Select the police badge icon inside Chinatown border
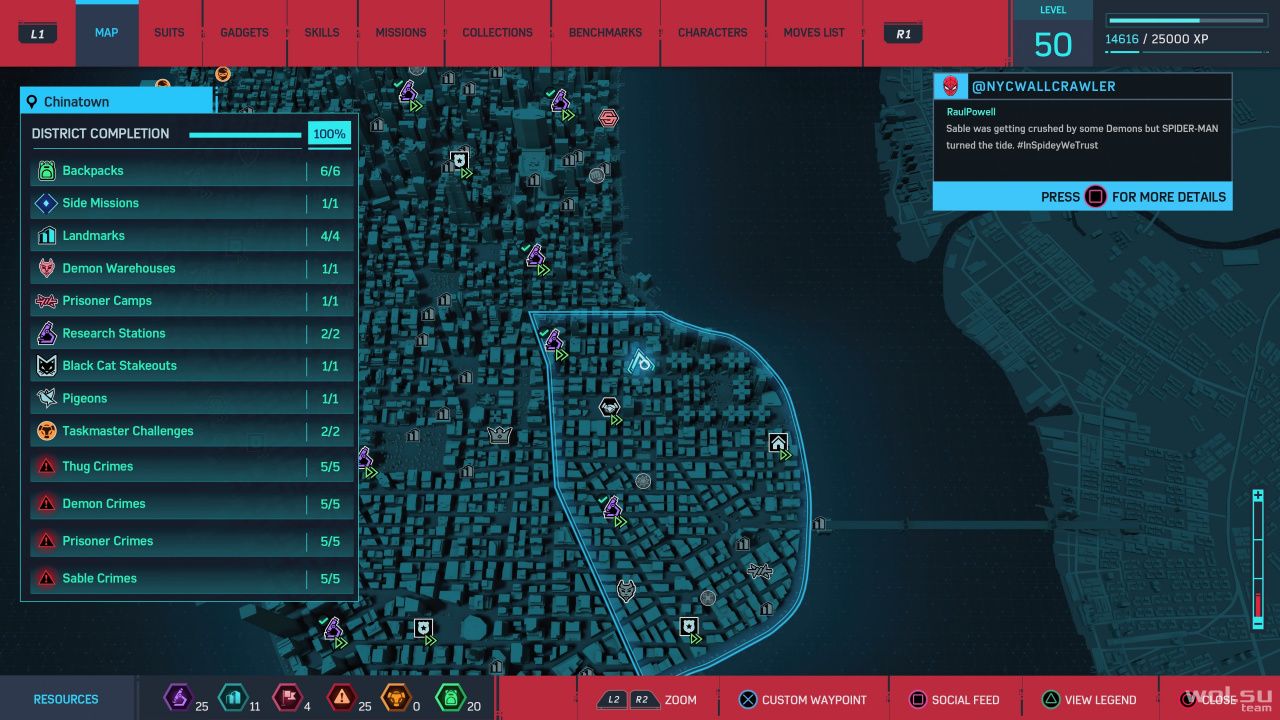 click(688, 627)
